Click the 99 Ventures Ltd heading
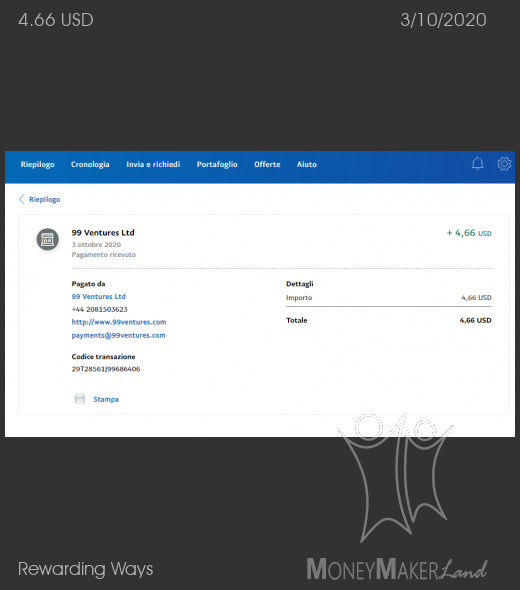Image resolution: width=520 pixels, height=590 pixels. [x=103, y=233]
